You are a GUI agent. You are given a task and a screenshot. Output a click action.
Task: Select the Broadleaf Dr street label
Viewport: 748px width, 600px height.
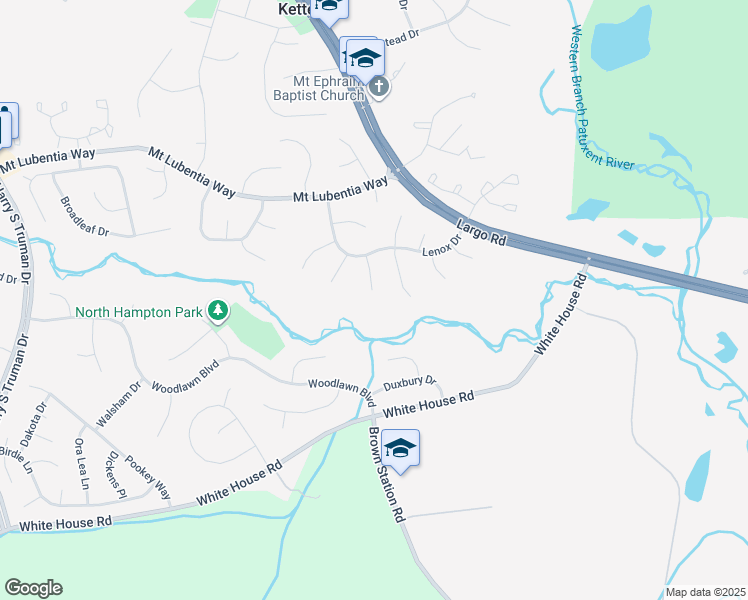click(84, 217)
